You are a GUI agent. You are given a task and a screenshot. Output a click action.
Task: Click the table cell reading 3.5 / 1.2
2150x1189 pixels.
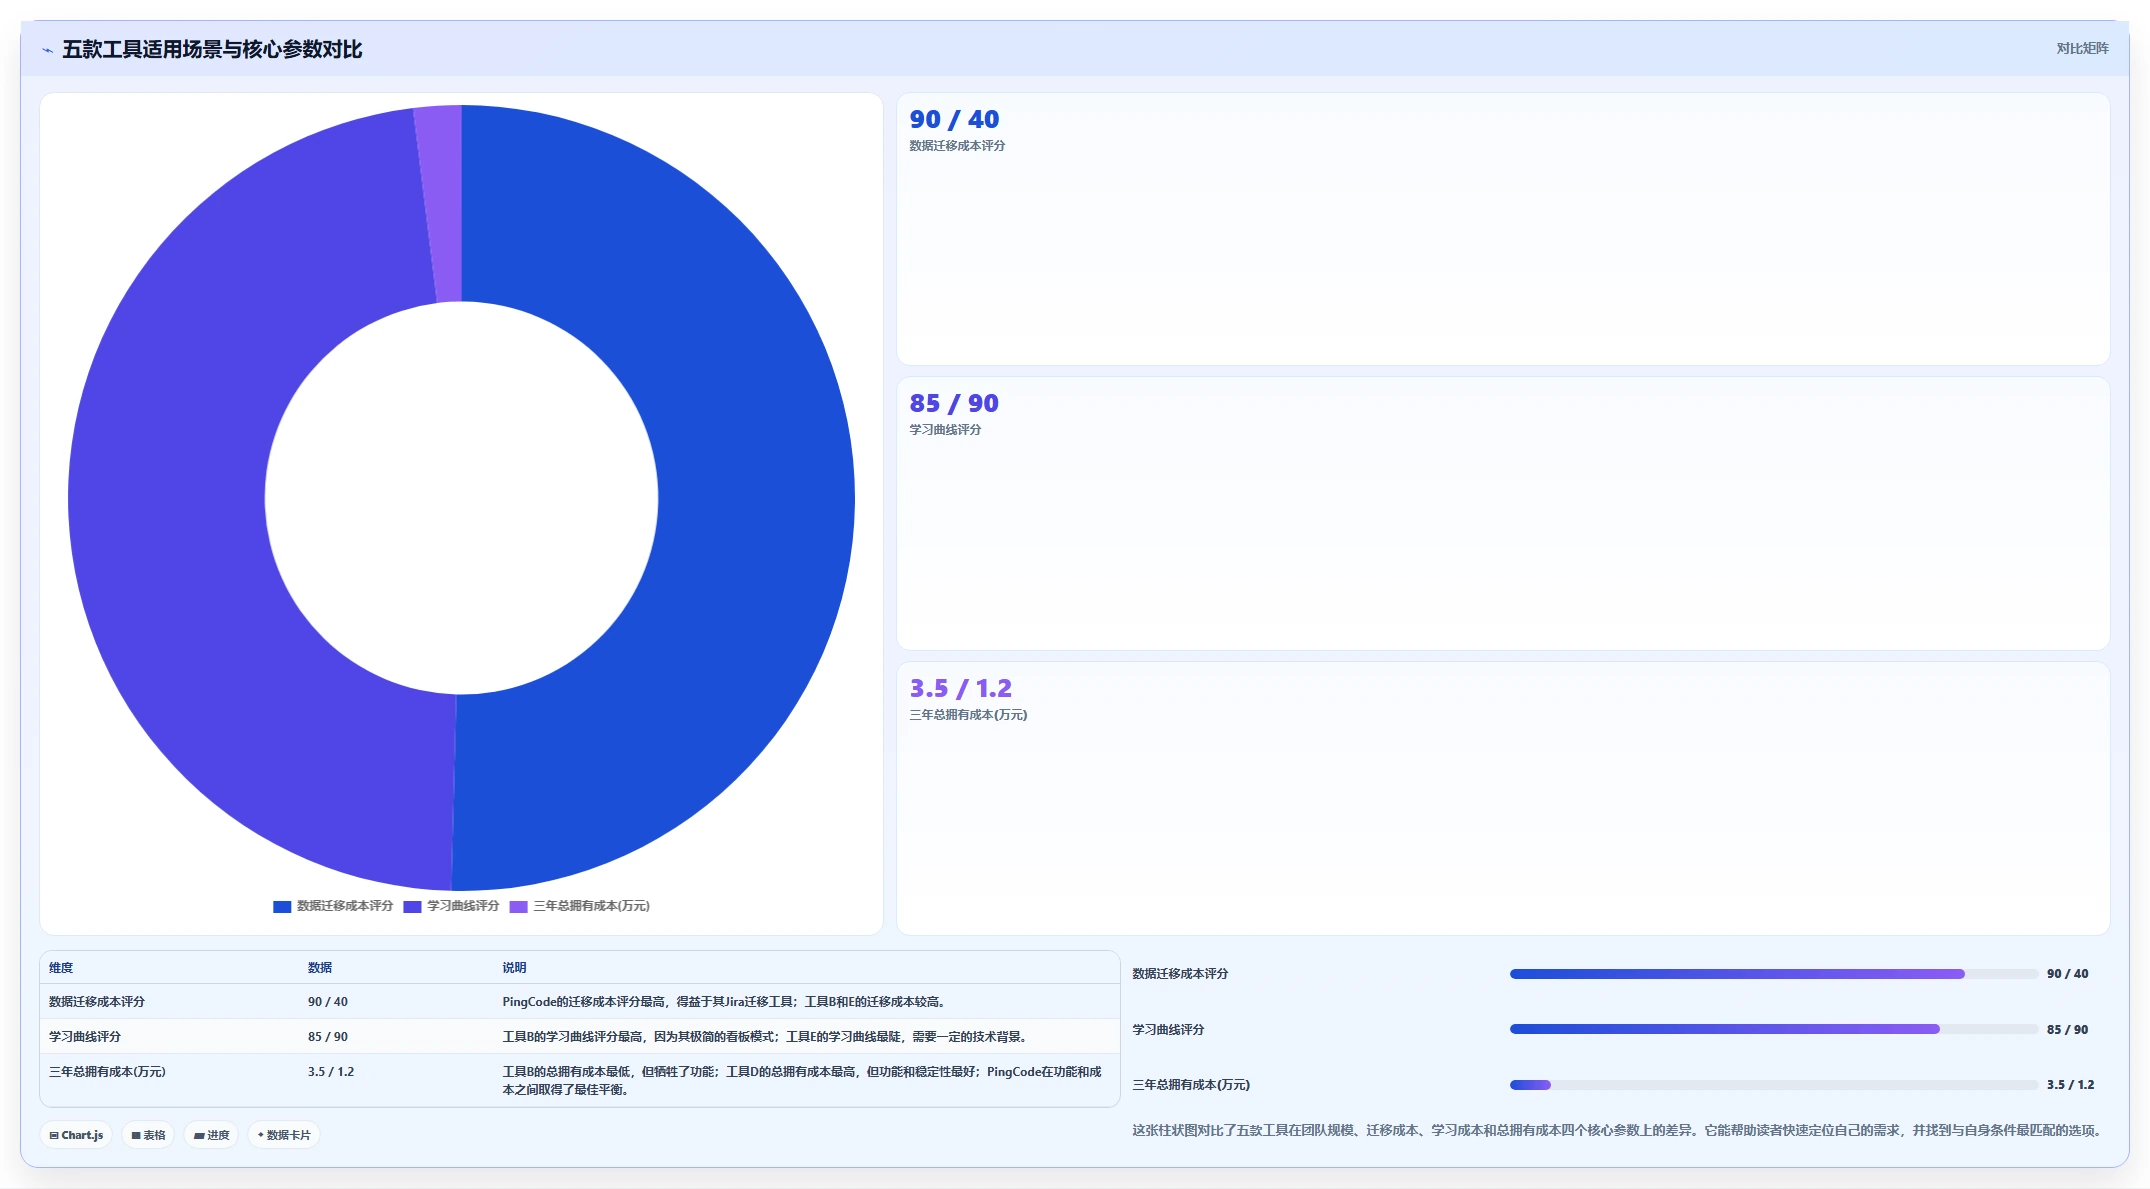point(331,1072)
